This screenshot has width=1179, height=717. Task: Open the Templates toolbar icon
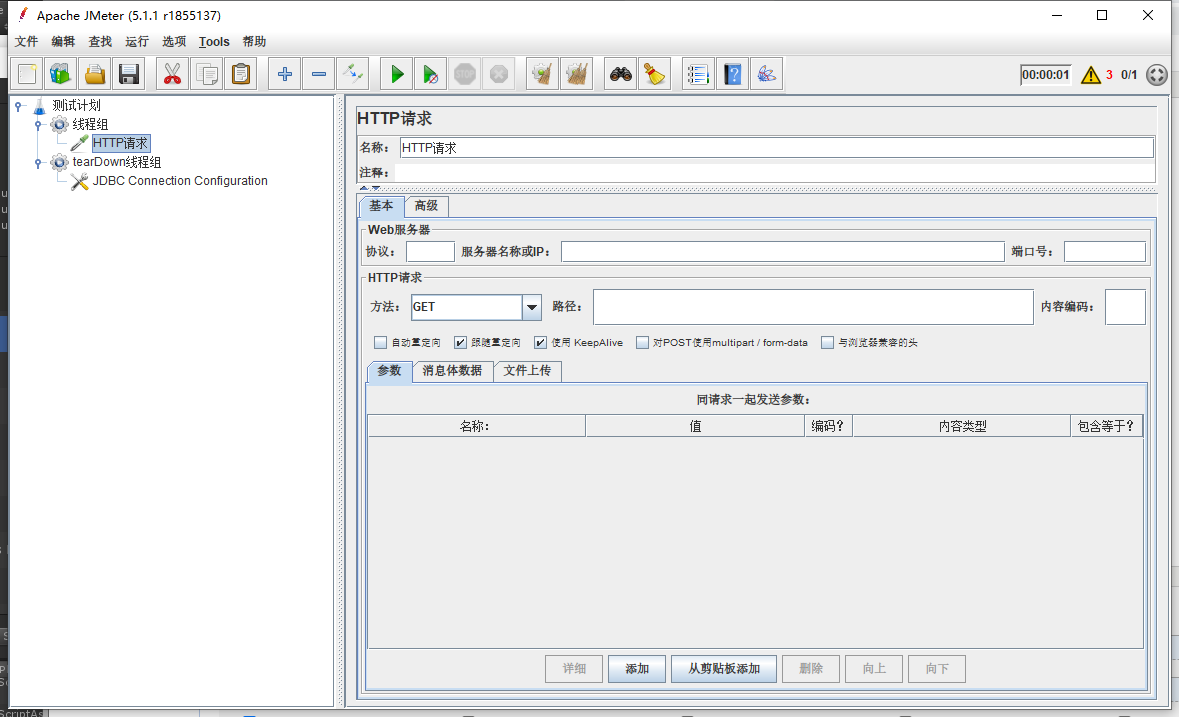point(61,74)
